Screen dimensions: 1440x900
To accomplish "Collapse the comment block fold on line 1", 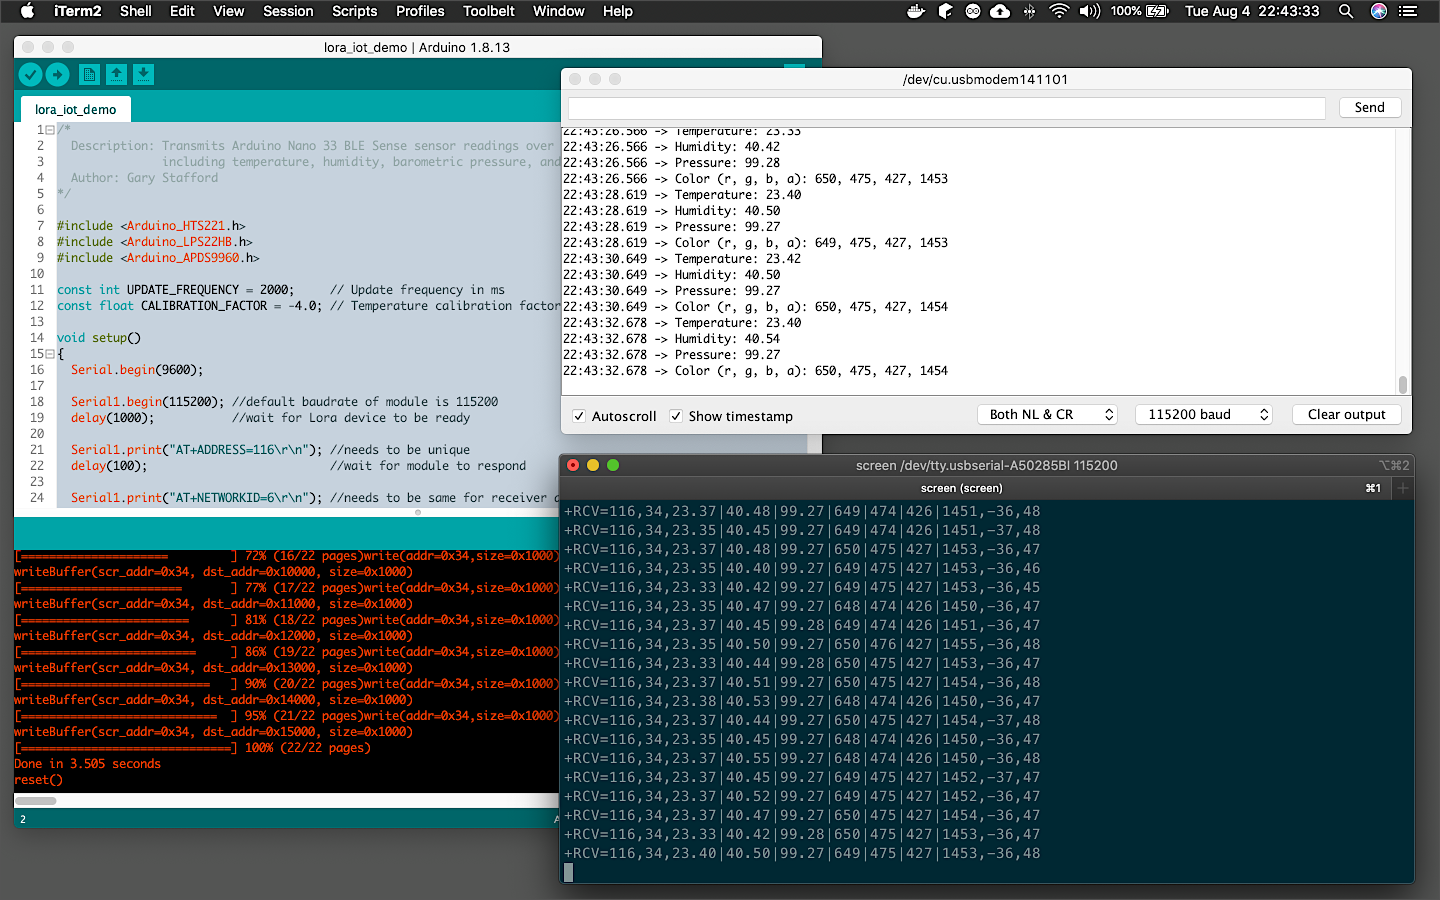I will click(50, 130).
